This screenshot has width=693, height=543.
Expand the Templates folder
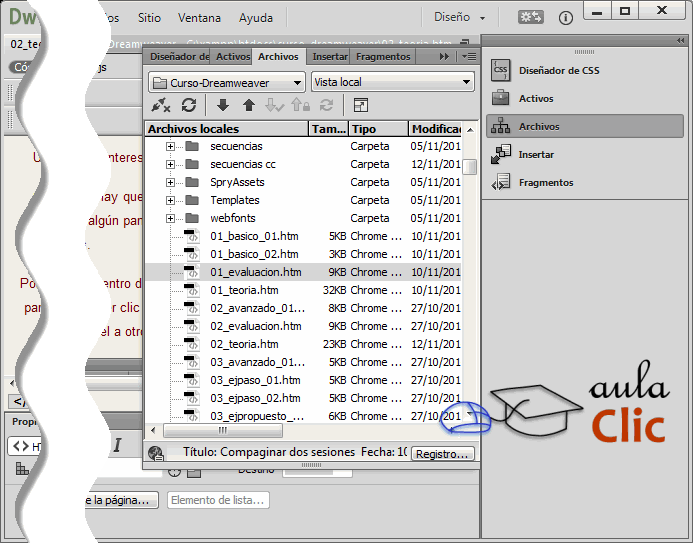pos(170,200)
